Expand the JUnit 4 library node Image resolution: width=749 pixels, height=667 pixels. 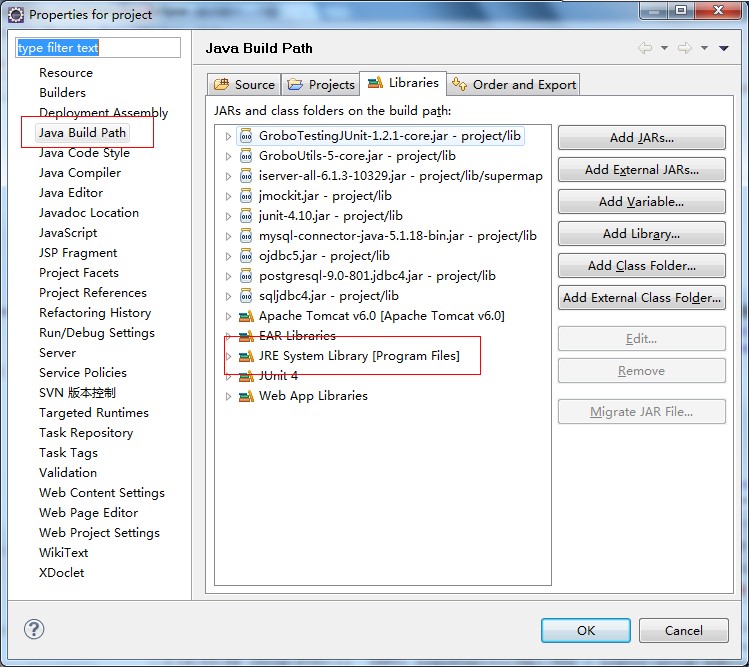[x=228, y=376]
